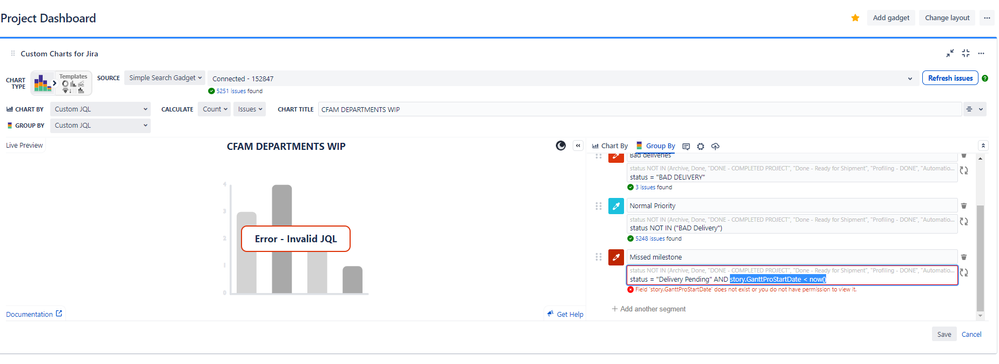Open the cloud upload icon tab
The image size is (999, 364).
pos(715,146)
